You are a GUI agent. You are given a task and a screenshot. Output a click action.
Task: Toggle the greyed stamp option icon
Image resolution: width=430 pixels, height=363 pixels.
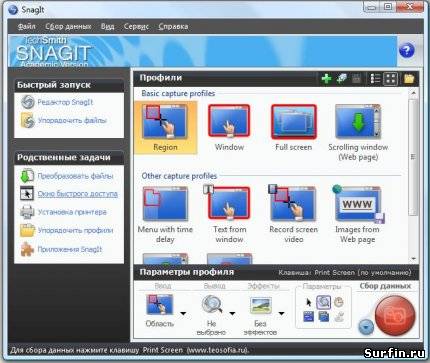tap(339, 316)
